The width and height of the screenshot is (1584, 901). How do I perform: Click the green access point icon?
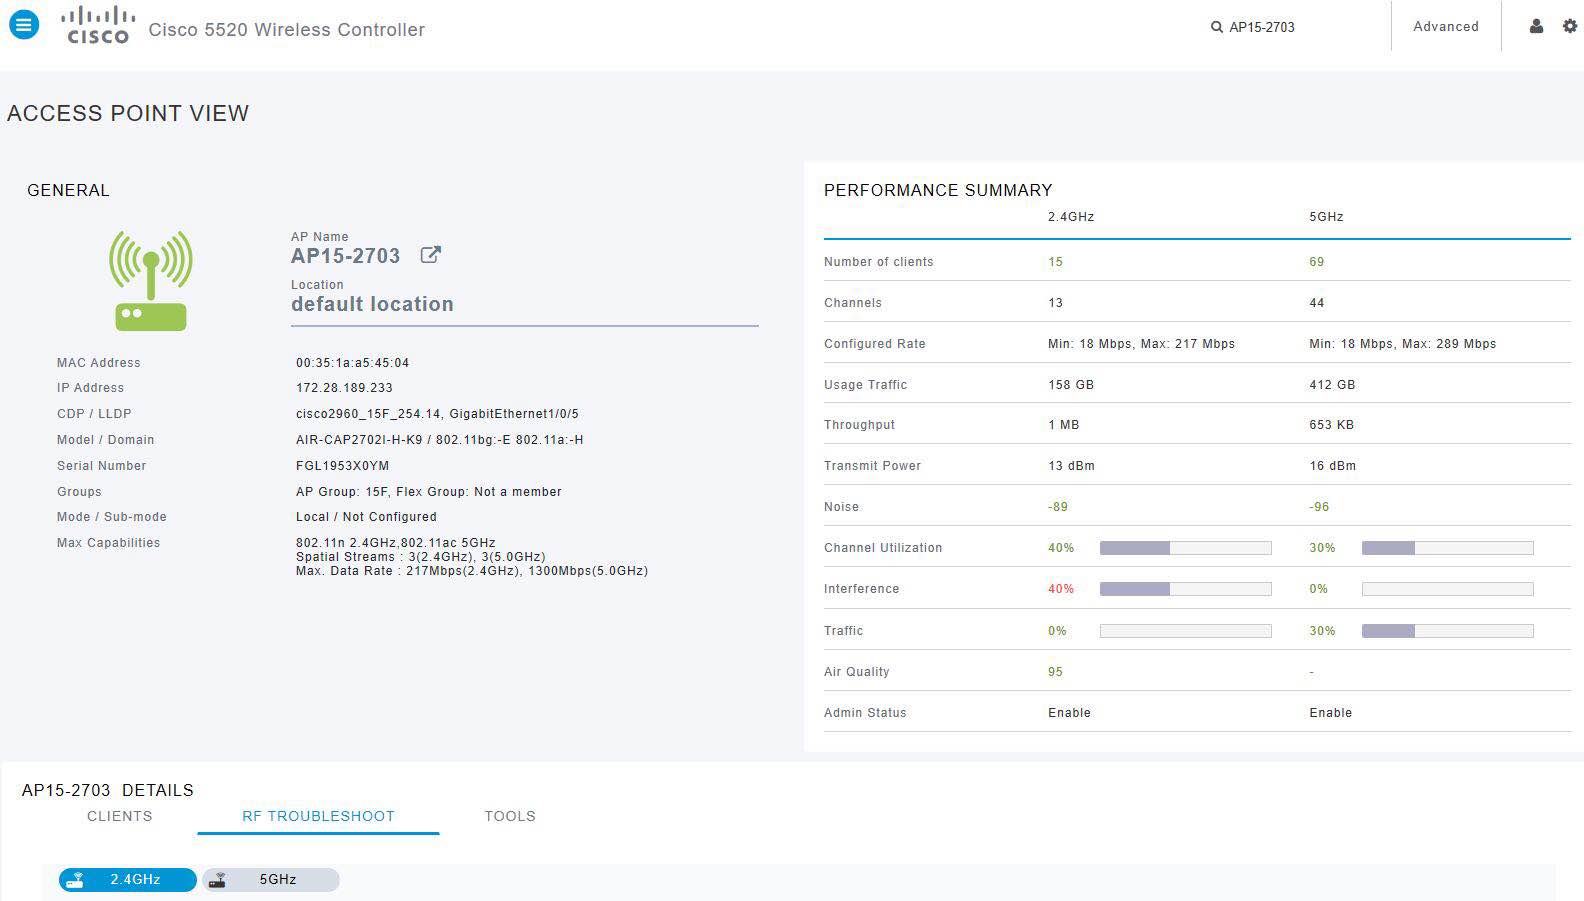pos(151,281)
